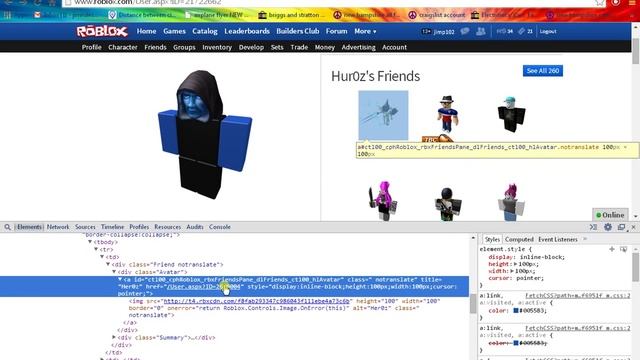This screenshot has width=640, height=360.
Task: Open the Profiles panel tab
Action: coord(139,227)
